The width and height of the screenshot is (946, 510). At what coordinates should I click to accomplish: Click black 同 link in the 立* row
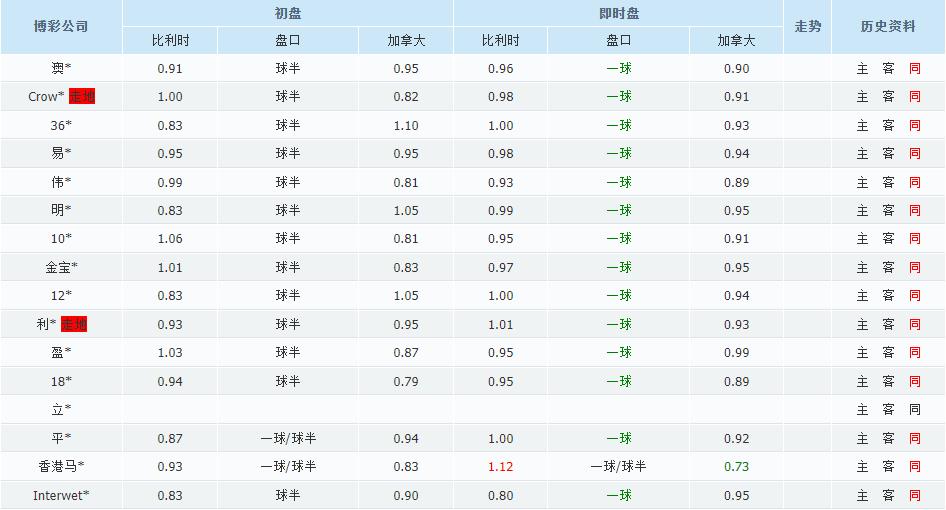click(x=915, y=409)
